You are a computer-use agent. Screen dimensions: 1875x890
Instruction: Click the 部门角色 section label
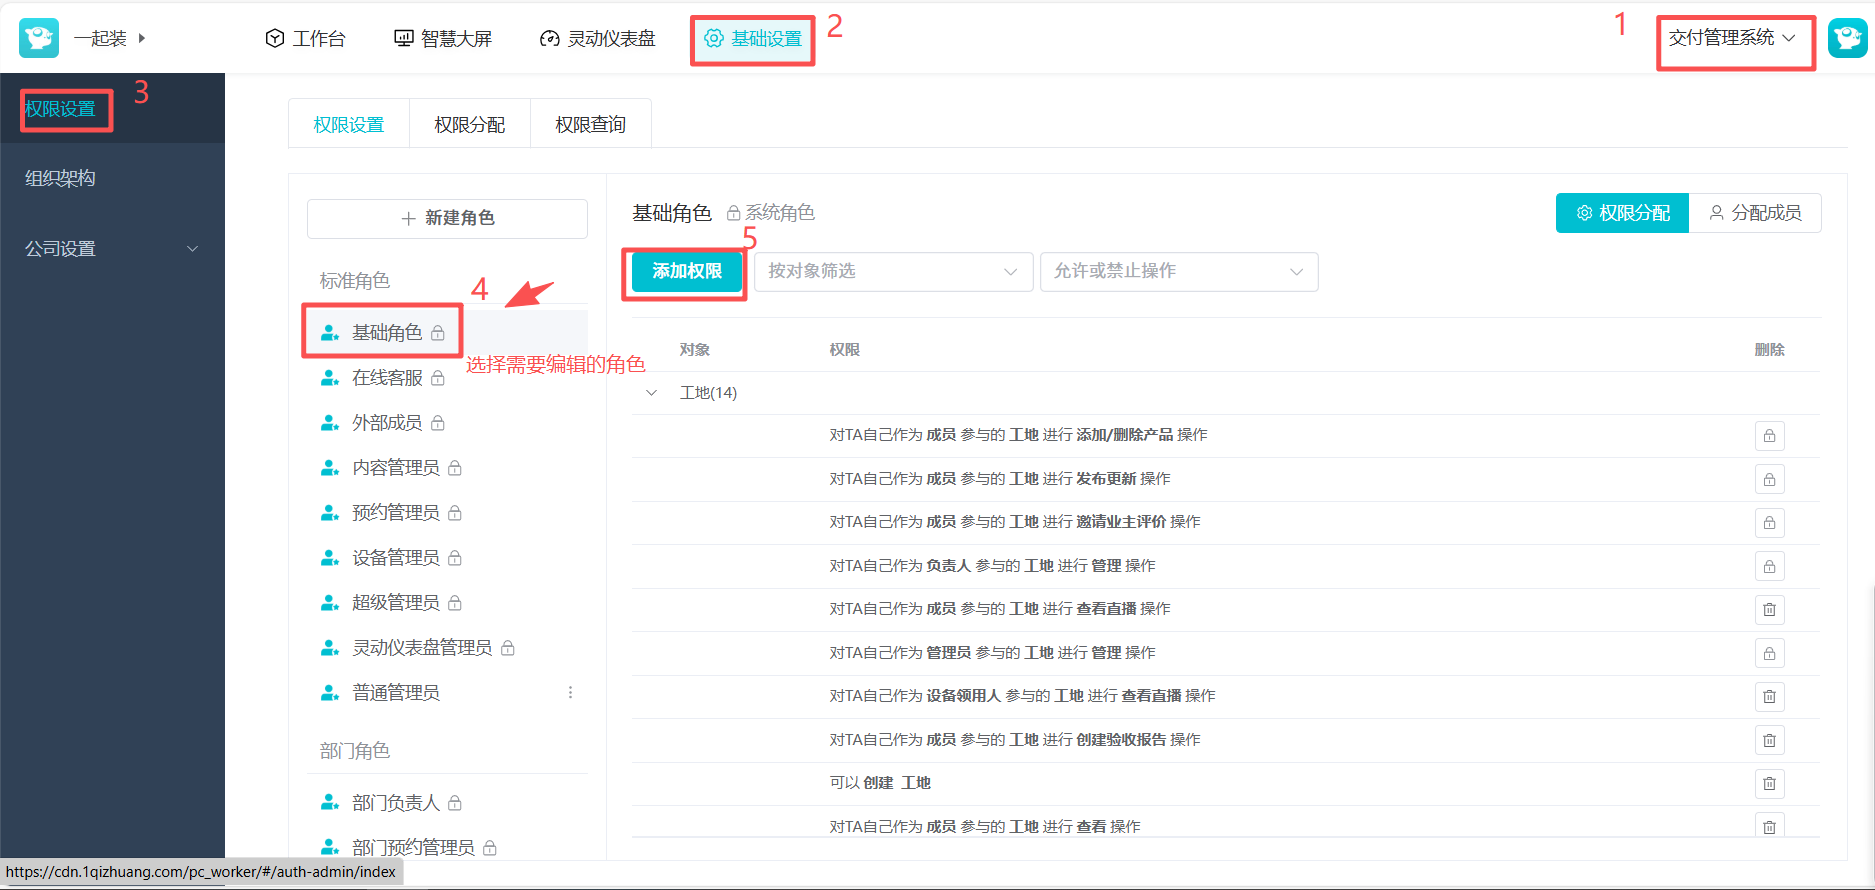[x=355, y=751]
